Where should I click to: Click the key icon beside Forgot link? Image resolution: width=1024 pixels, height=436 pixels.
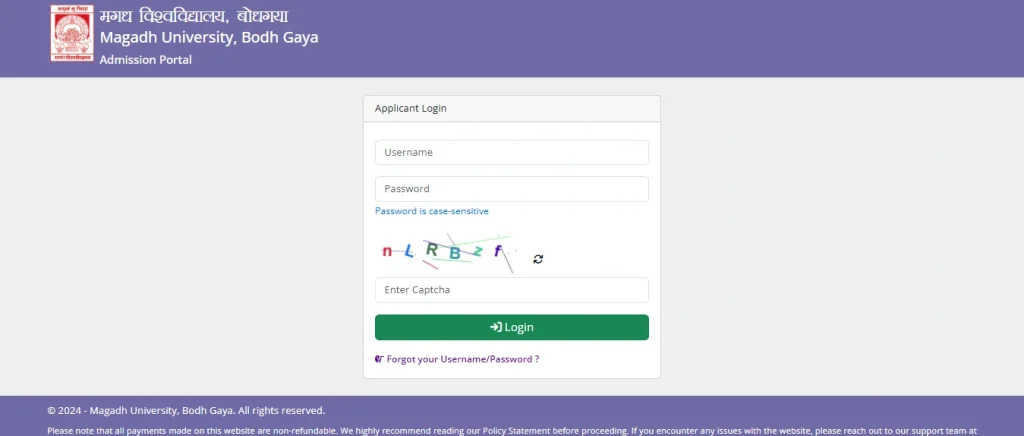point(379,359)
